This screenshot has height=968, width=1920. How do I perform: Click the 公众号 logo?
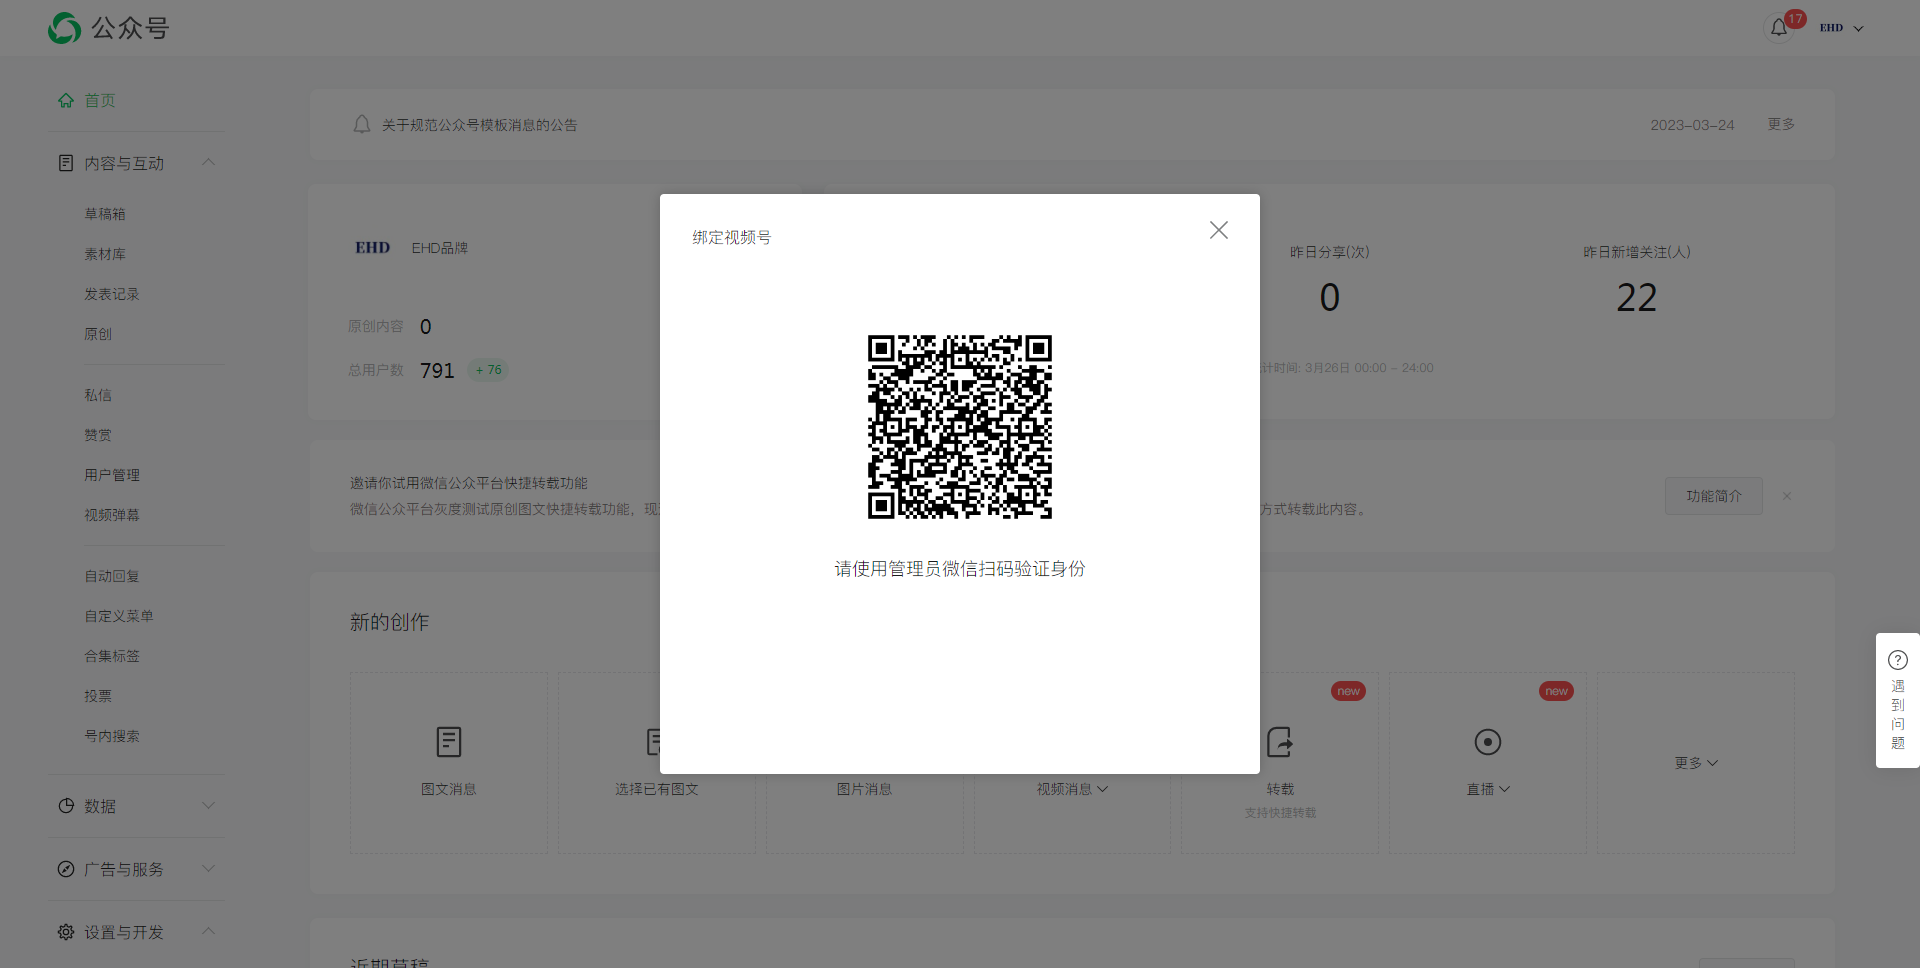point(109,28)
